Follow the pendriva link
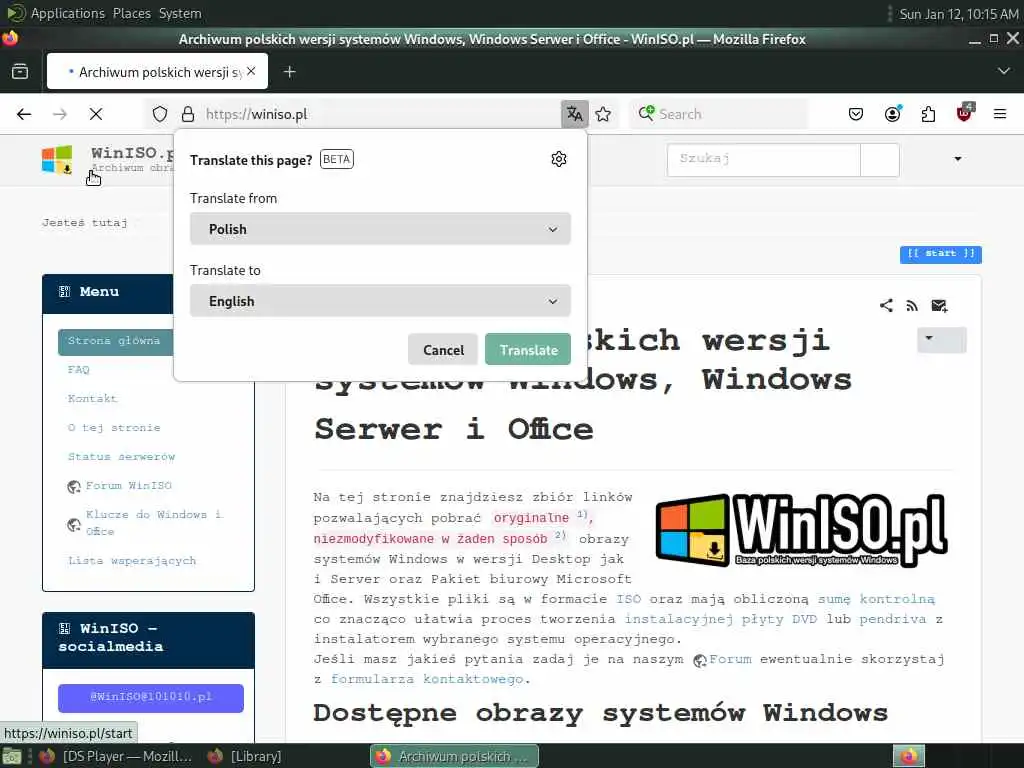The image size is (1024, 768). tap(892, 618)
